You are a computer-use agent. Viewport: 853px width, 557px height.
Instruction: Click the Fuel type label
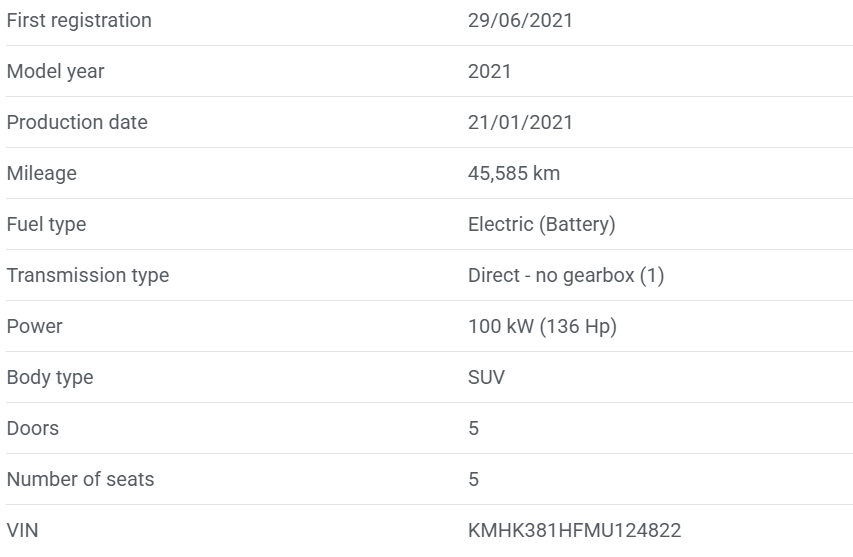point(46,224)
